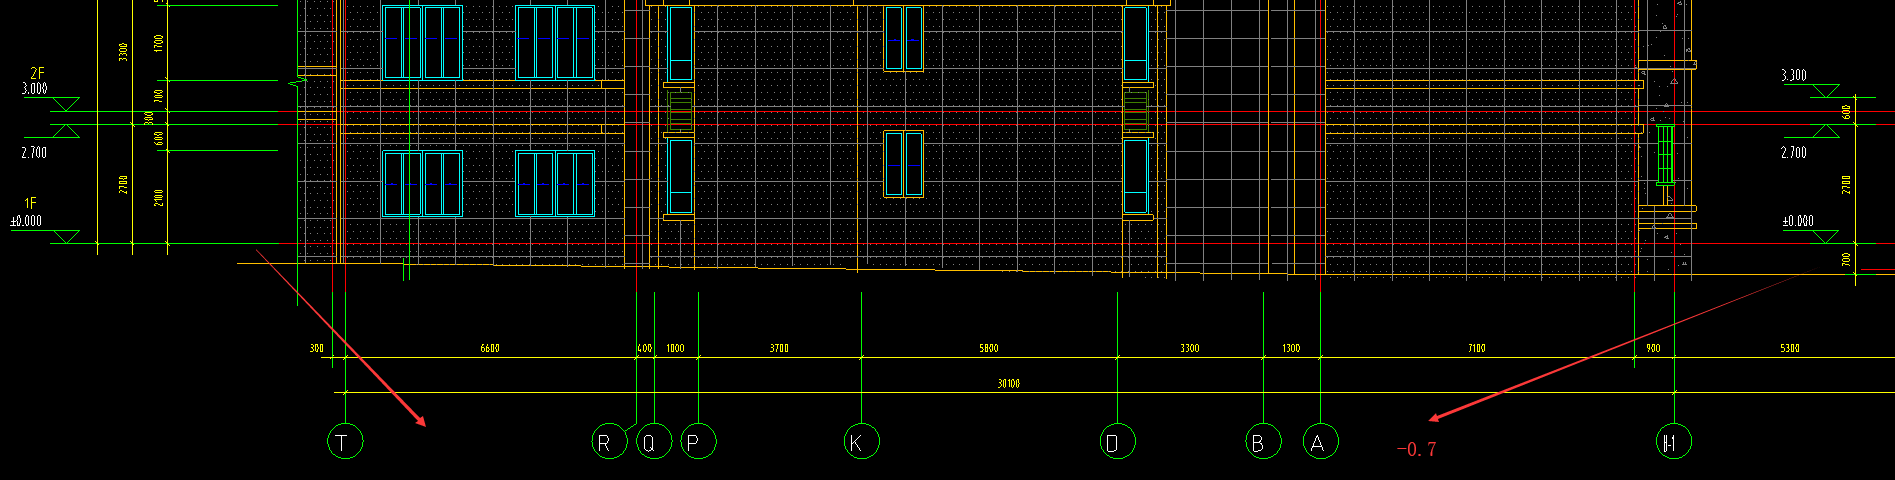Click the 1F ±0.000 elevation label on left
Image resolution: width=1895 pixels, height=480 pixels.
click(27, 213)
